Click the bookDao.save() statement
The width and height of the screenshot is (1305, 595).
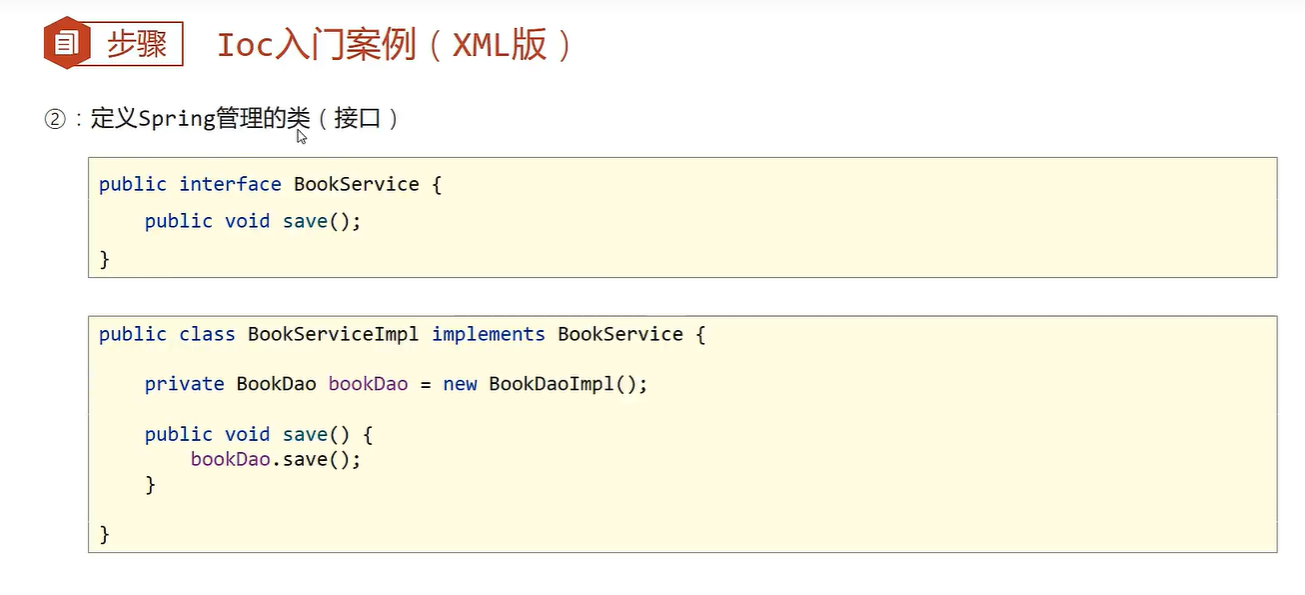[x=275, y=459]
